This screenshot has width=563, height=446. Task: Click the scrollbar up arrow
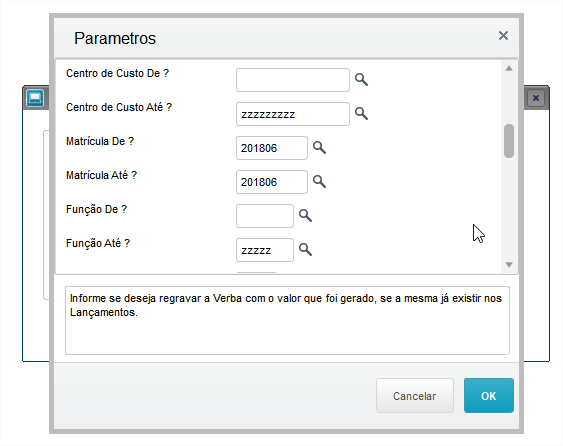pos(509,69)
